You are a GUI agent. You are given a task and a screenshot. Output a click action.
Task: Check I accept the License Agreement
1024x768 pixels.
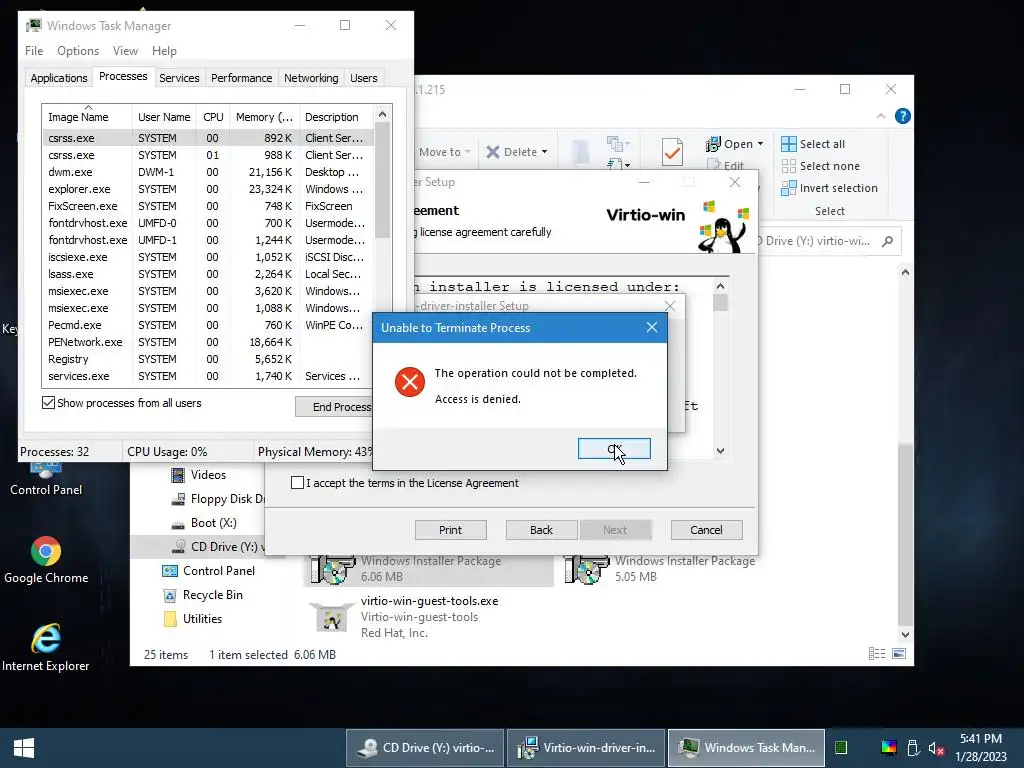(x=297, y=483)
